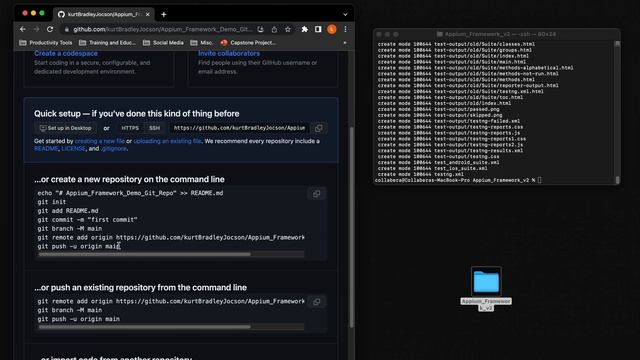Viewport: 640px width, 360px height.
Task: Click the github.com address bar
Action: coord(162,29)
